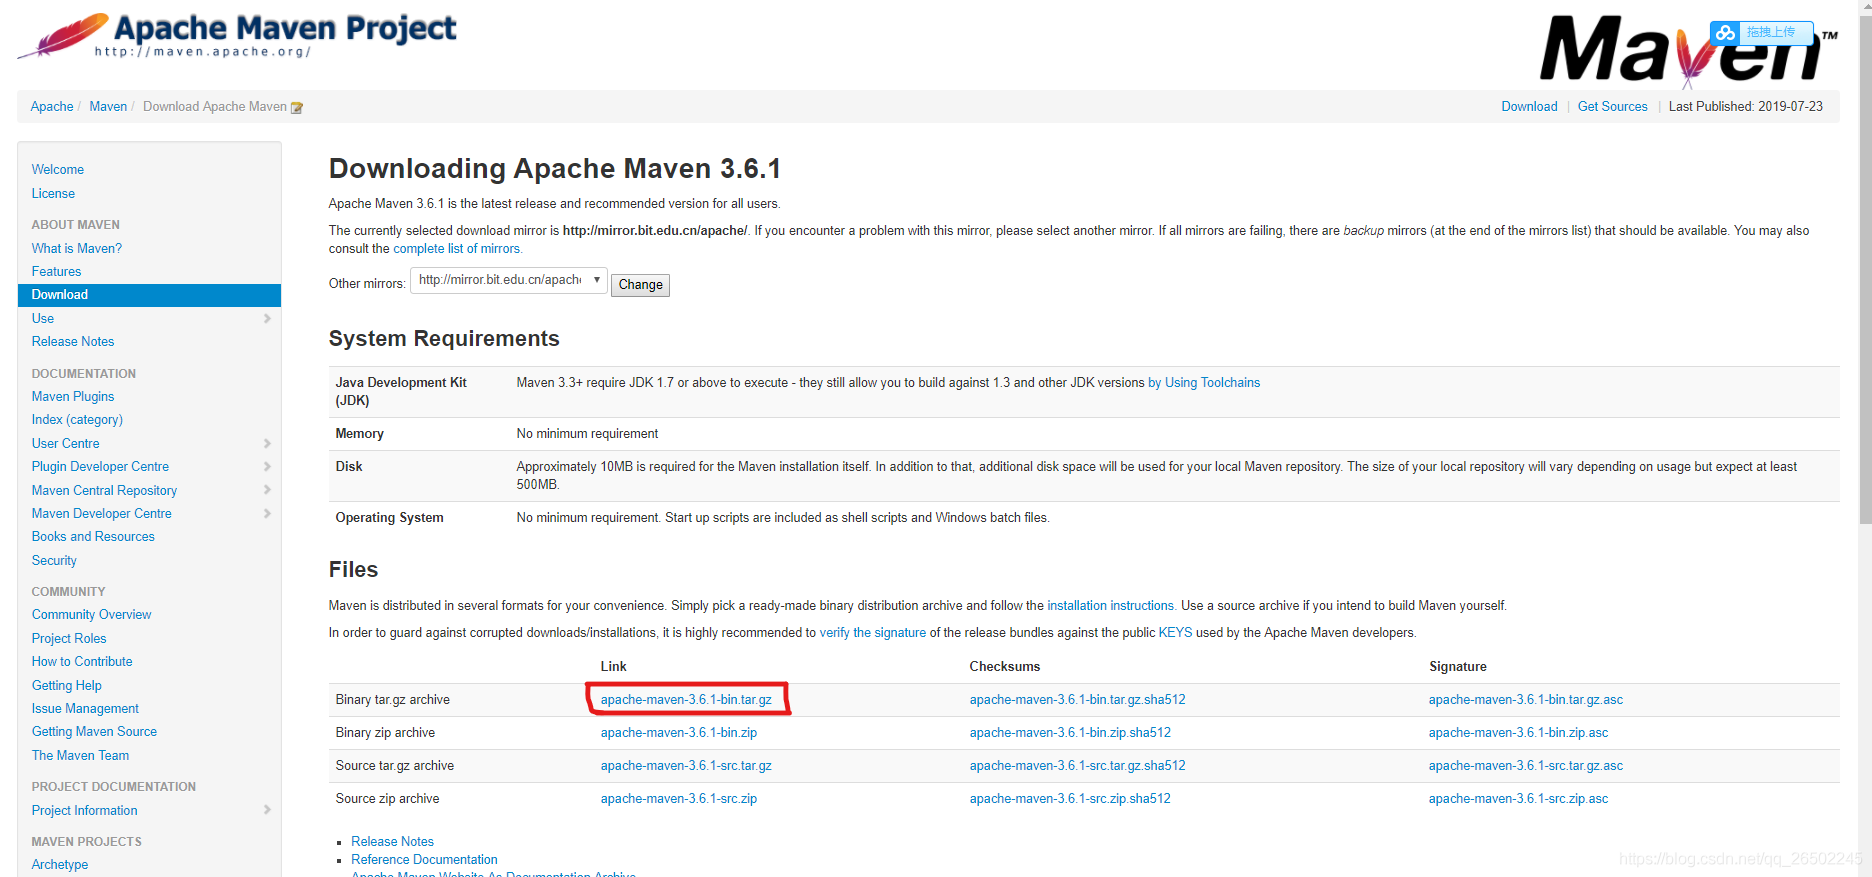The height and width of the screenshot is (877, 1872).
Task: Open Apache breadcrumb link
Action: 52,107
